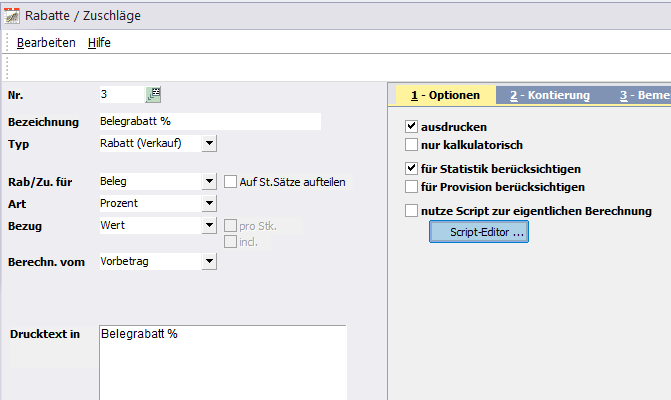Uncheck für Statistik berücksichtigen
The width and height of the screenshot is (671, 400).
point(411,168)
